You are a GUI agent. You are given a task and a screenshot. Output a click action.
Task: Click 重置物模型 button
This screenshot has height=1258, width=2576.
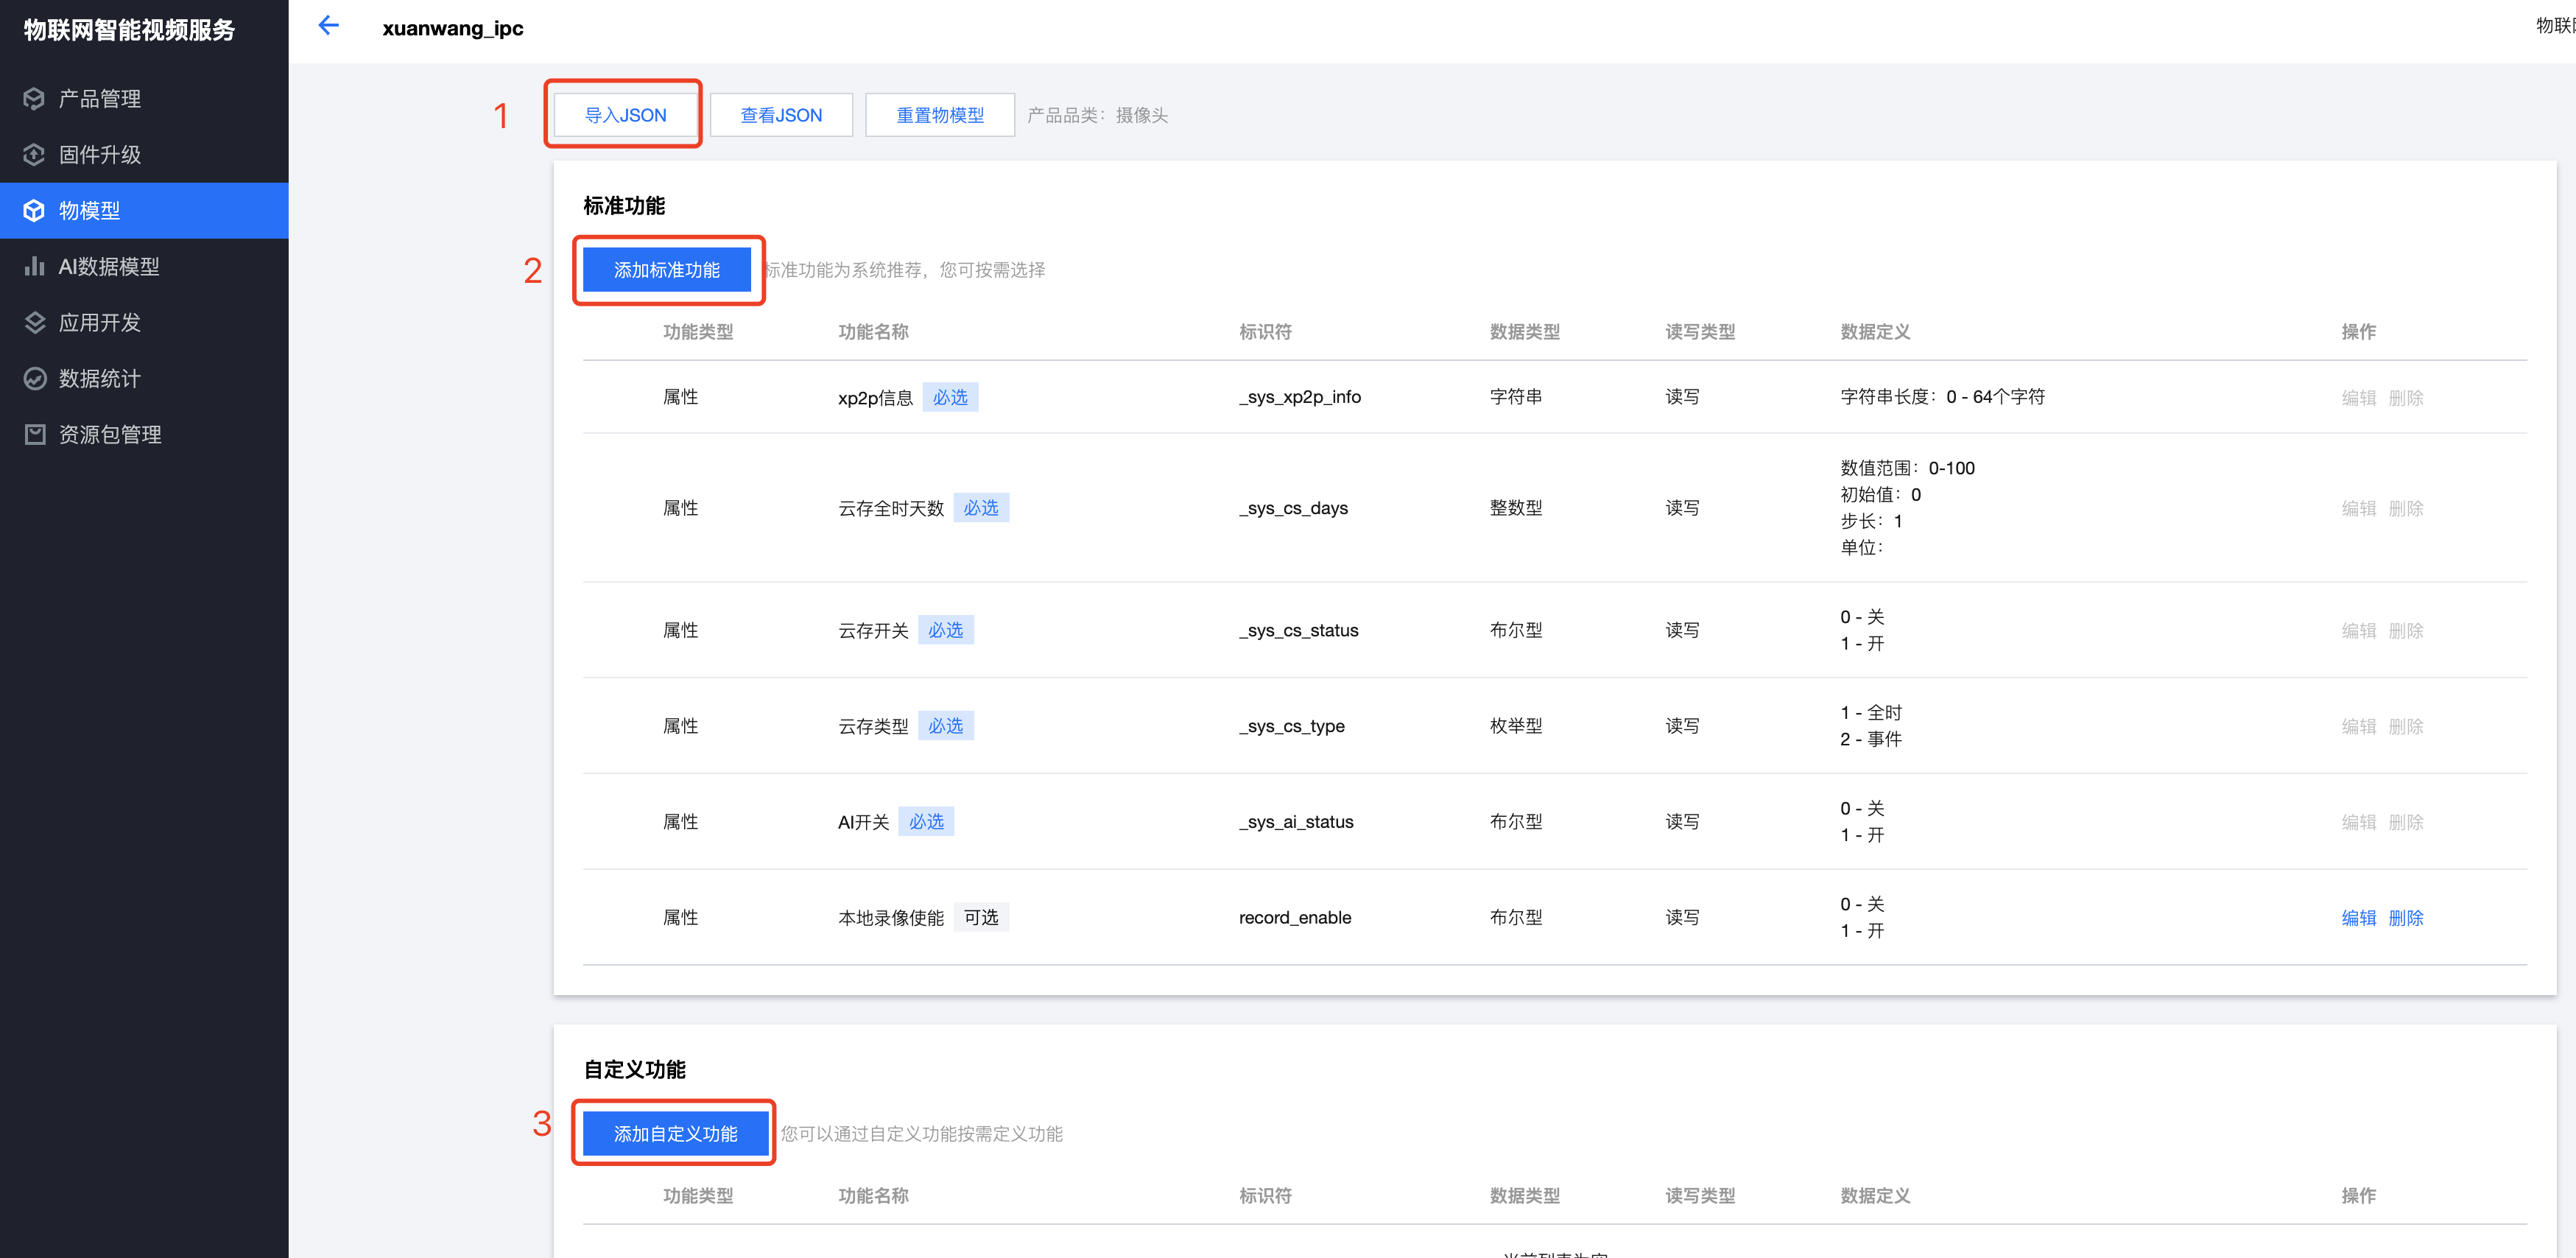click(x=939, y=115)
